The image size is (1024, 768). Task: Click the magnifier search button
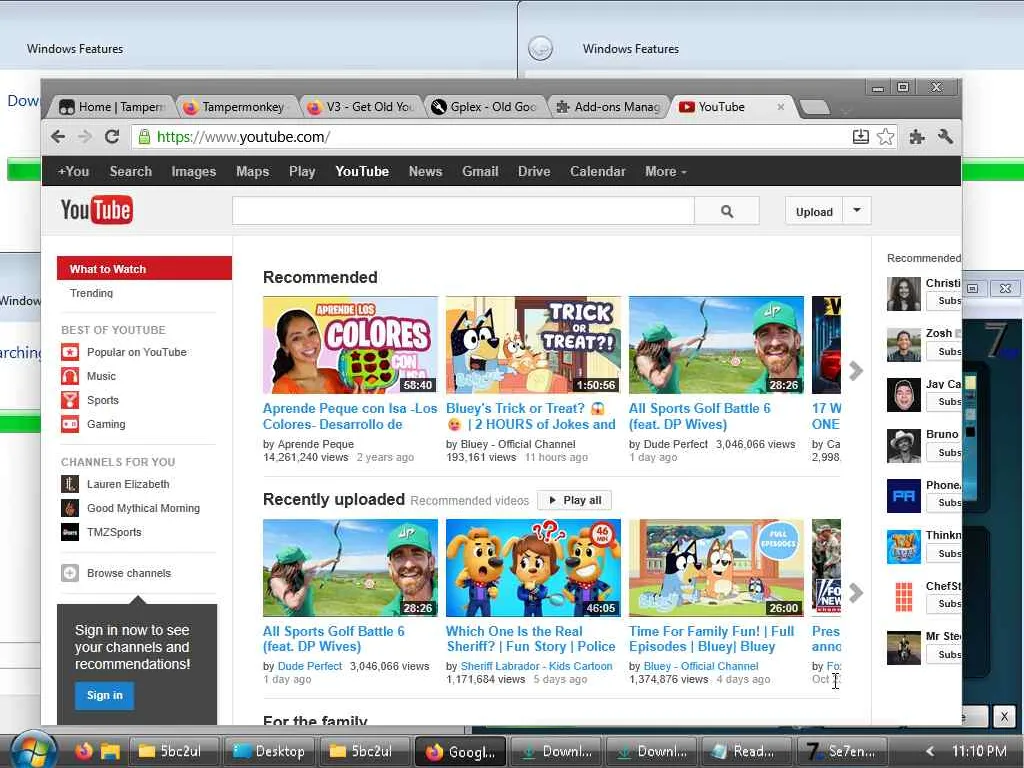[x=727, y=211]
